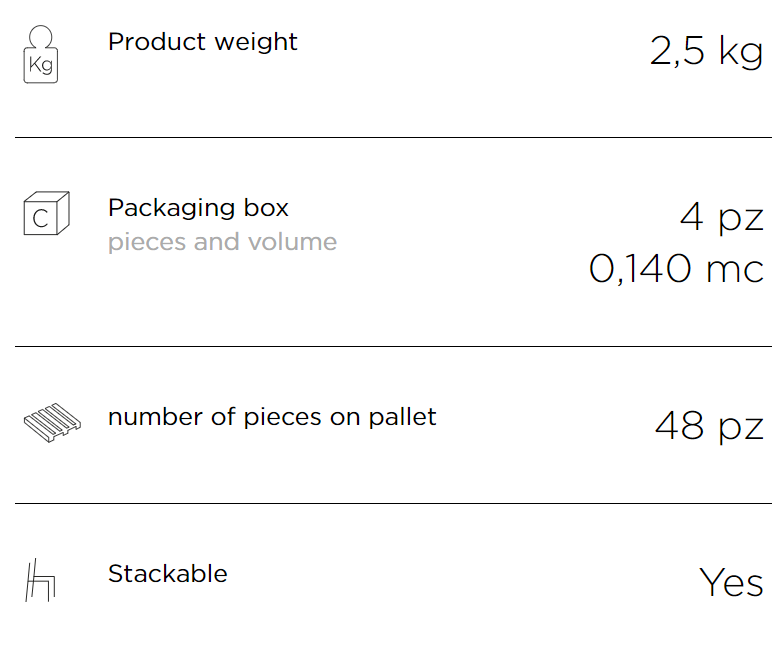Click the letter C inside the box icon

[x=40, y=218]
